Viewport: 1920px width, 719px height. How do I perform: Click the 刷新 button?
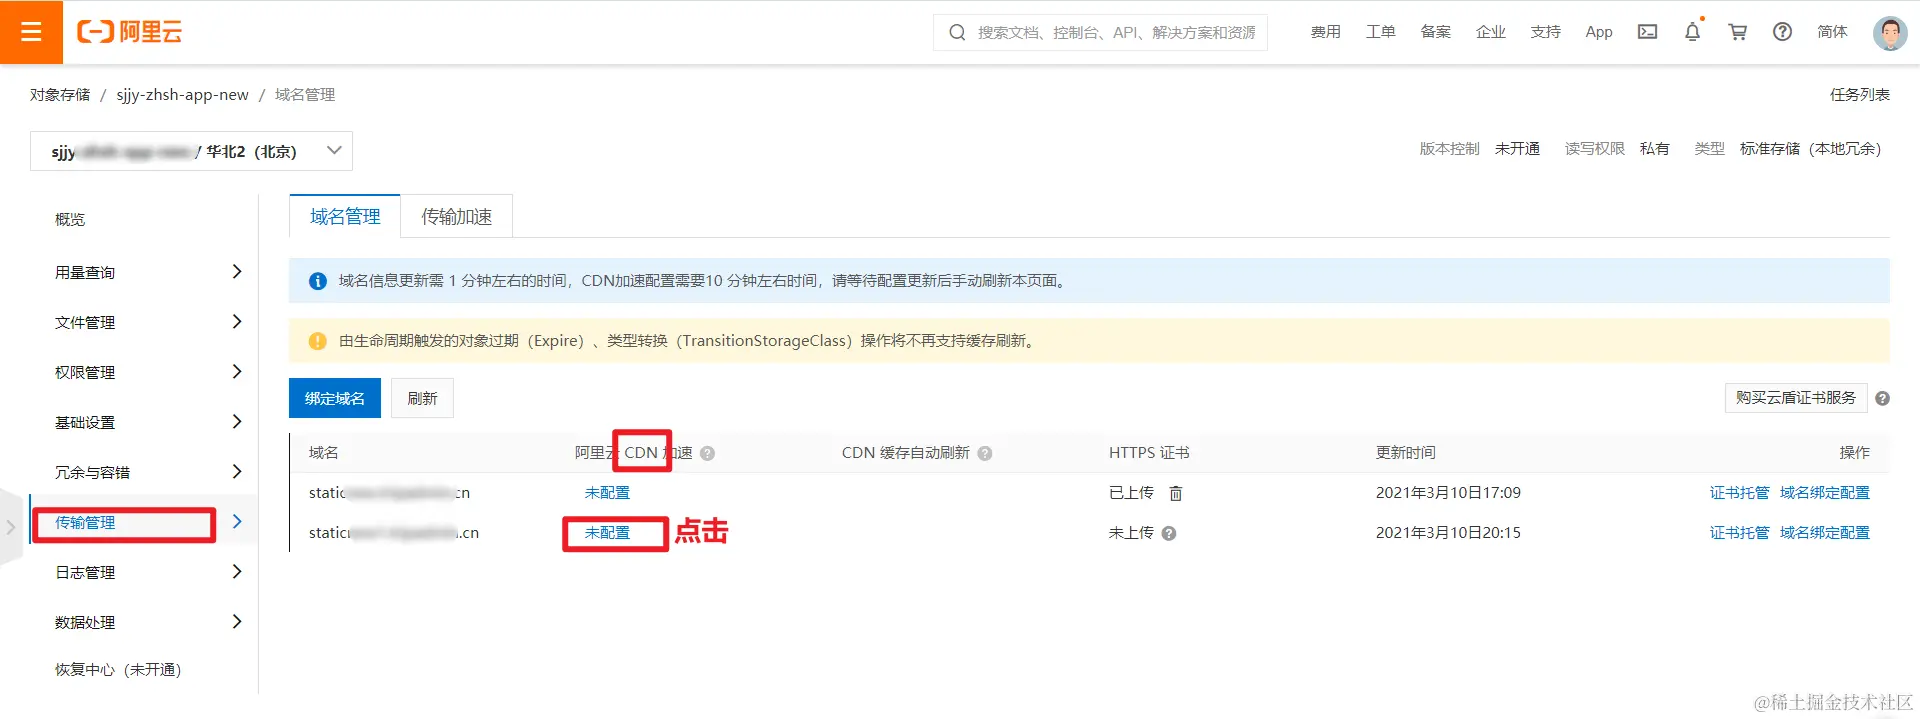422,398
